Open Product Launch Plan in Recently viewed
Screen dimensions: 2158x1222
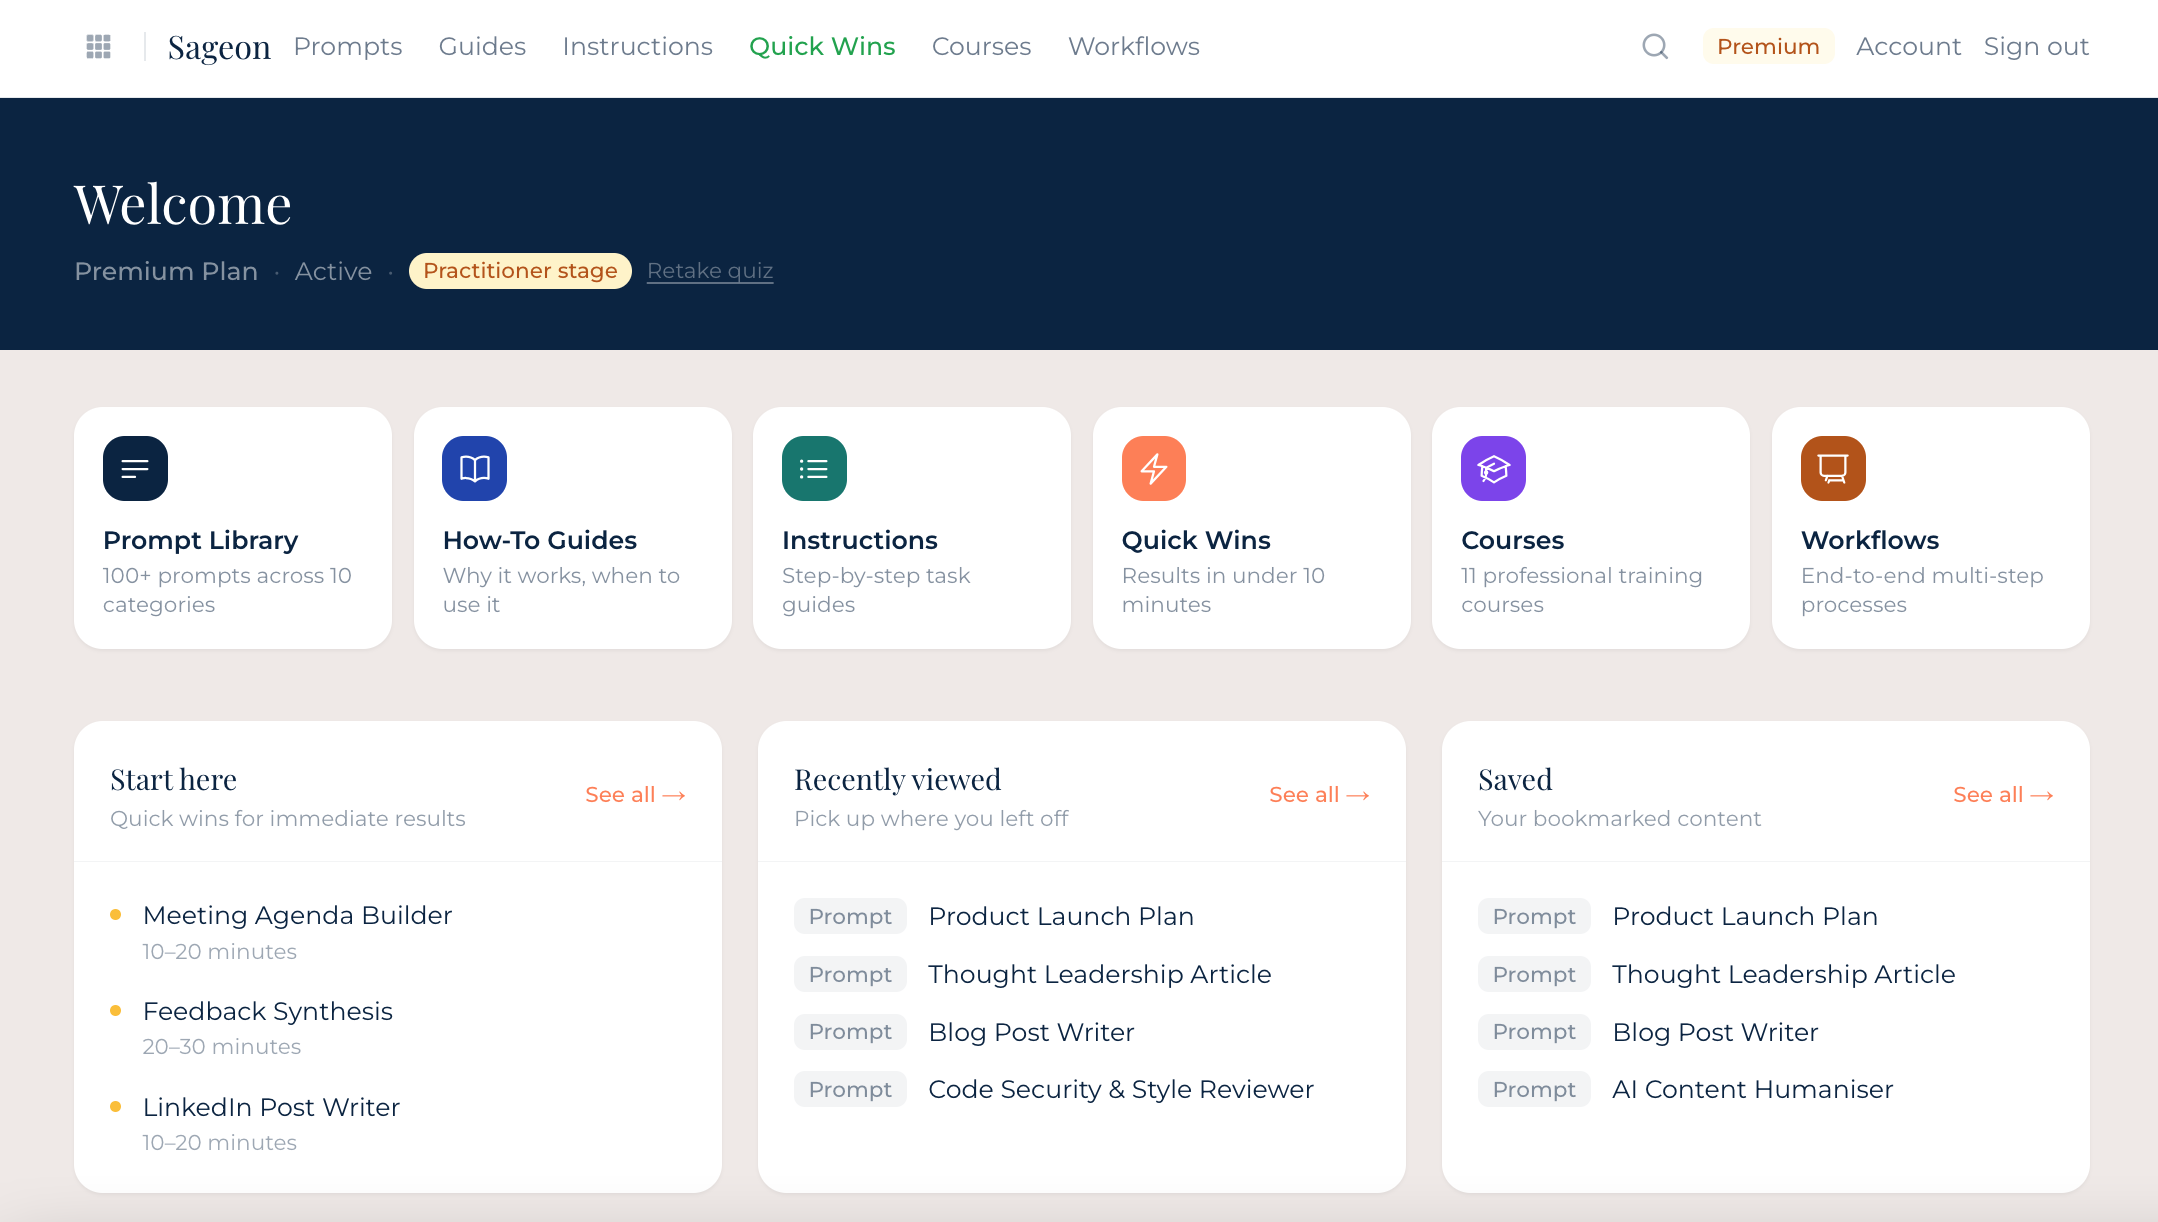1061,916
